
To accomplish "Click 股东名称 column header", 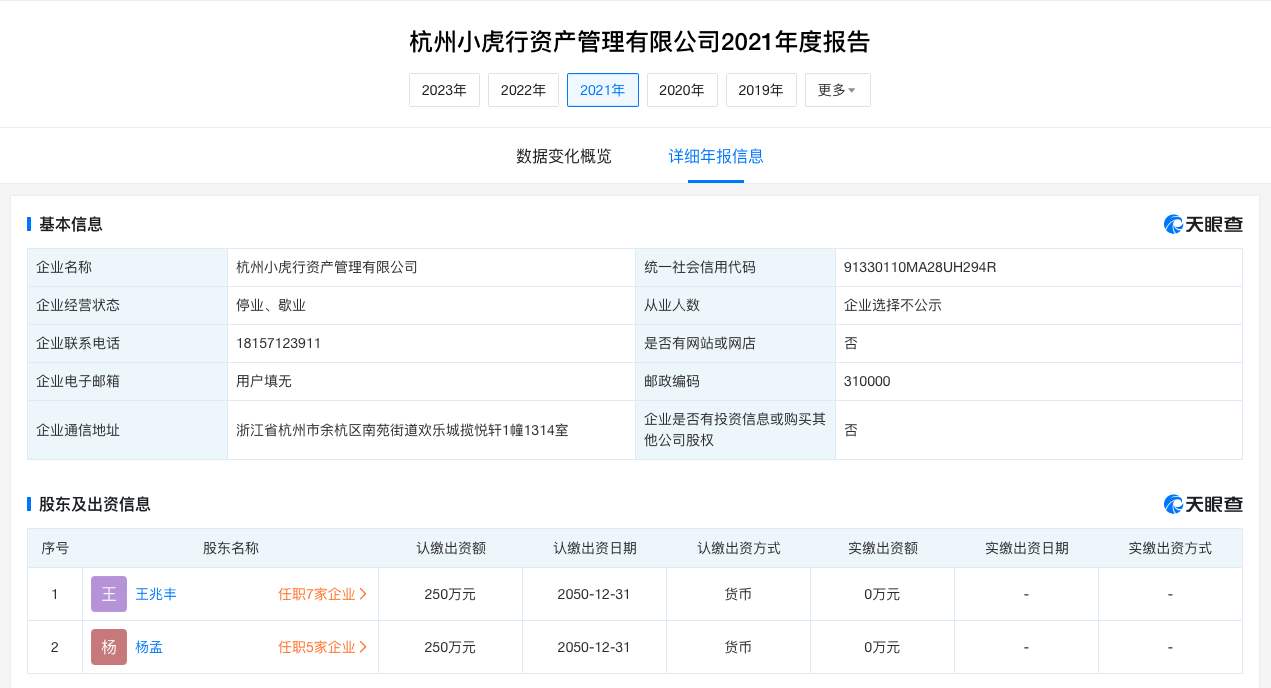I will coord(231,548).
